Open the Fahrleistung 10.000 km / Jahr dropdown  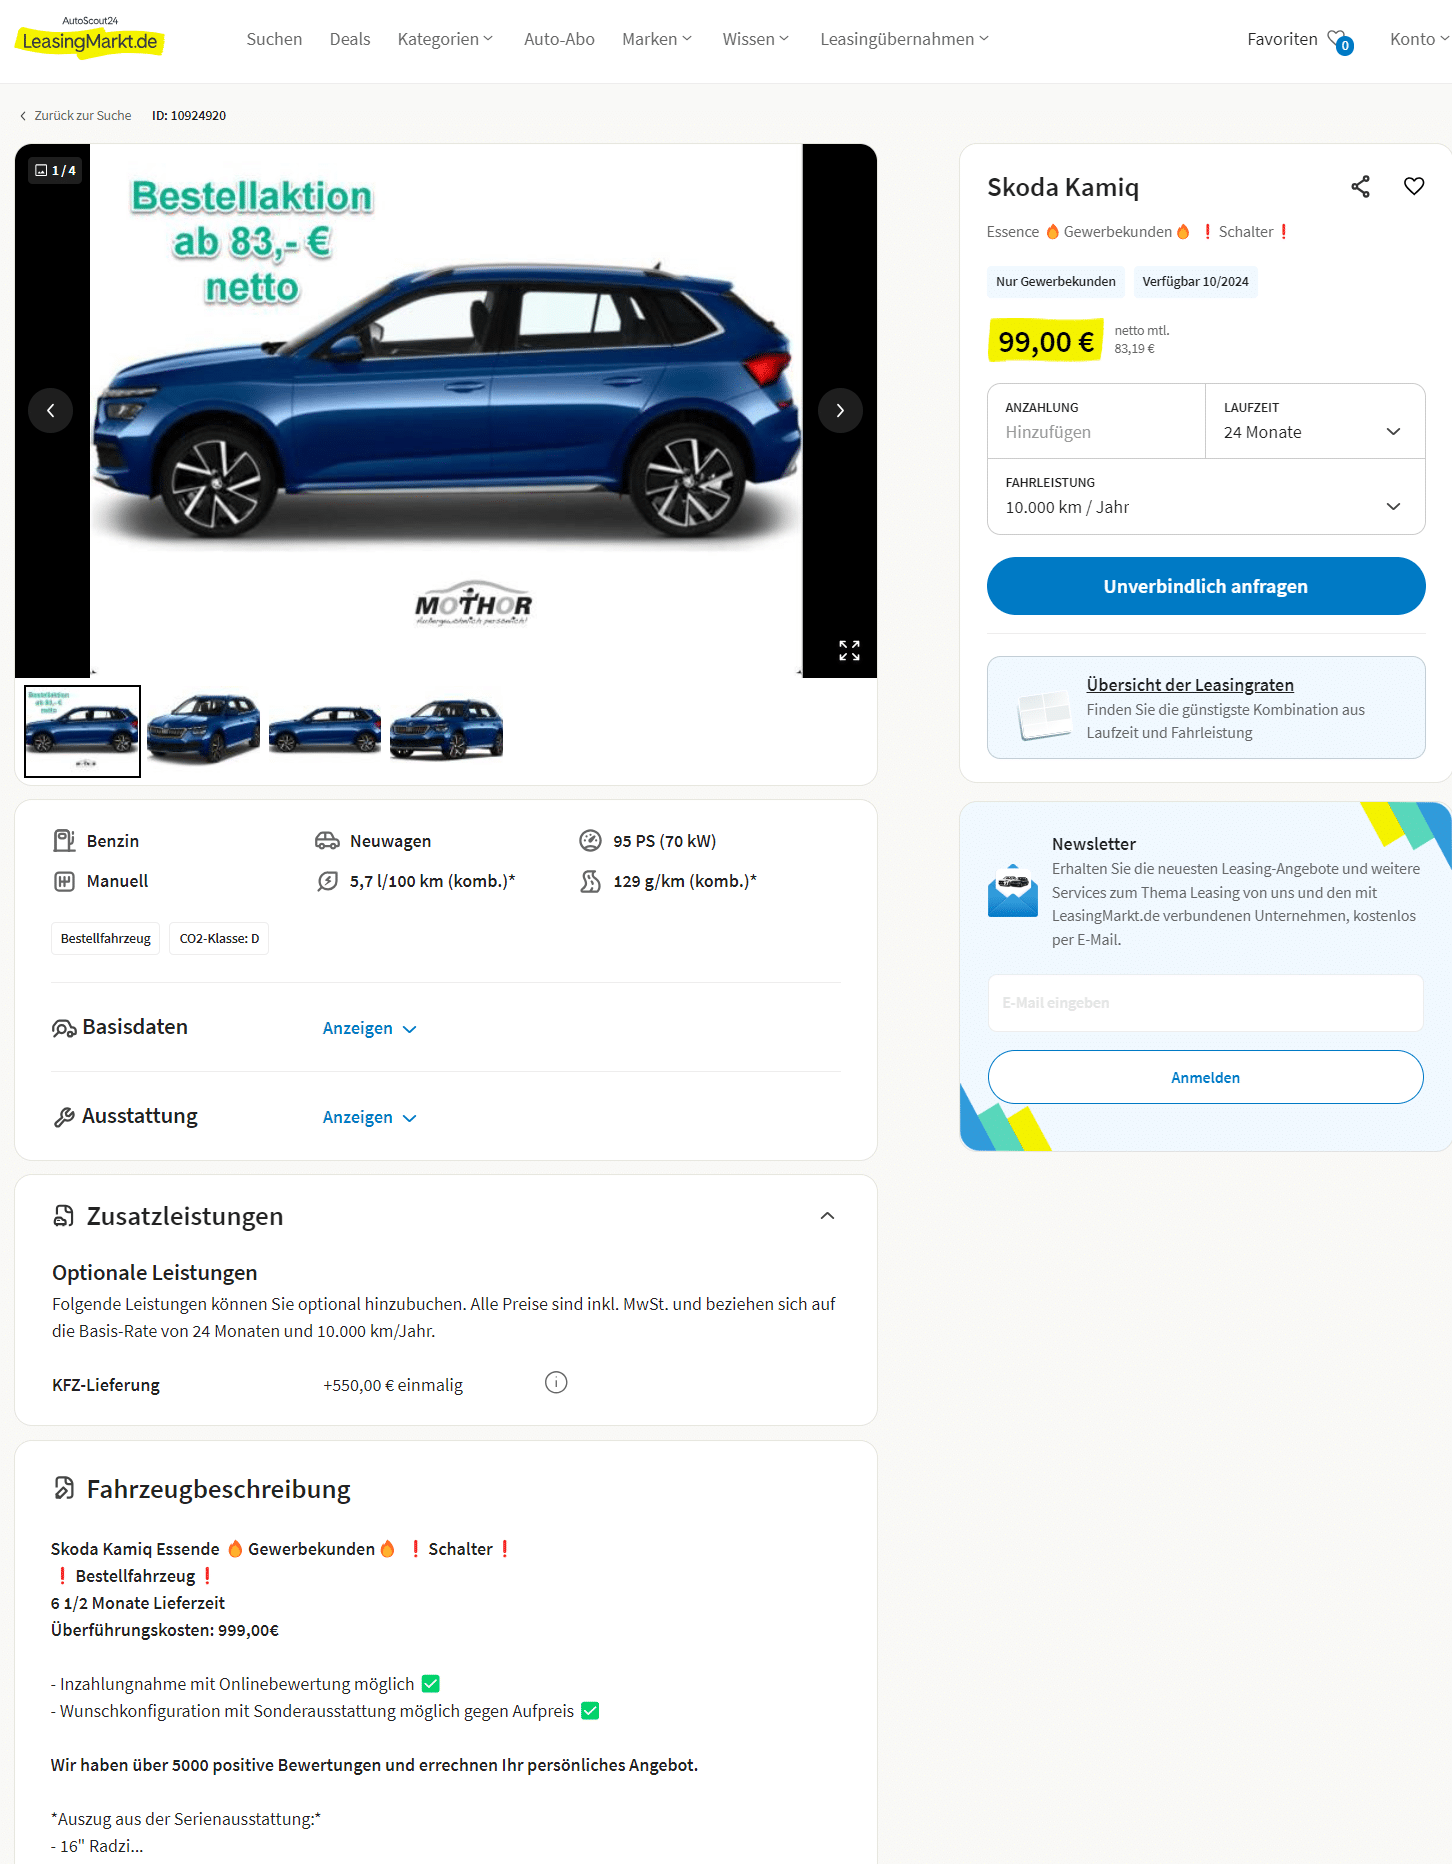click(x=1206, y=497)
